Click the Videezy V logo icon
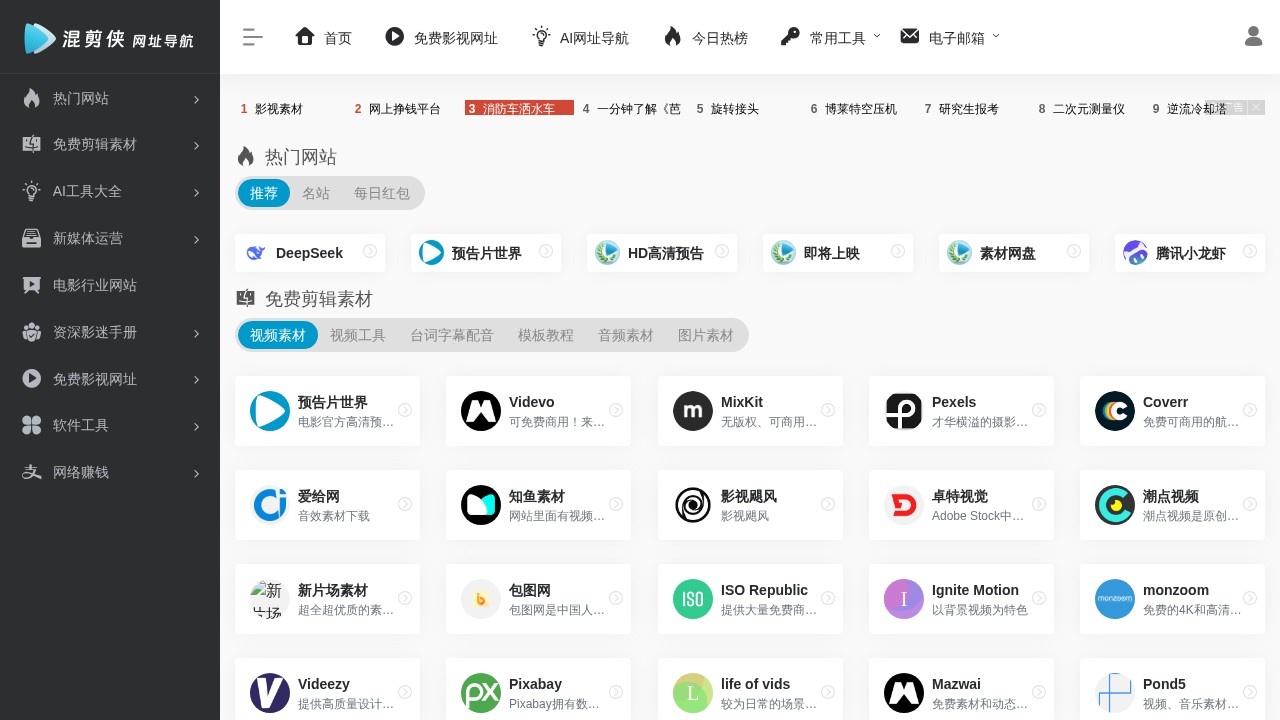 [x=270, y=693]
